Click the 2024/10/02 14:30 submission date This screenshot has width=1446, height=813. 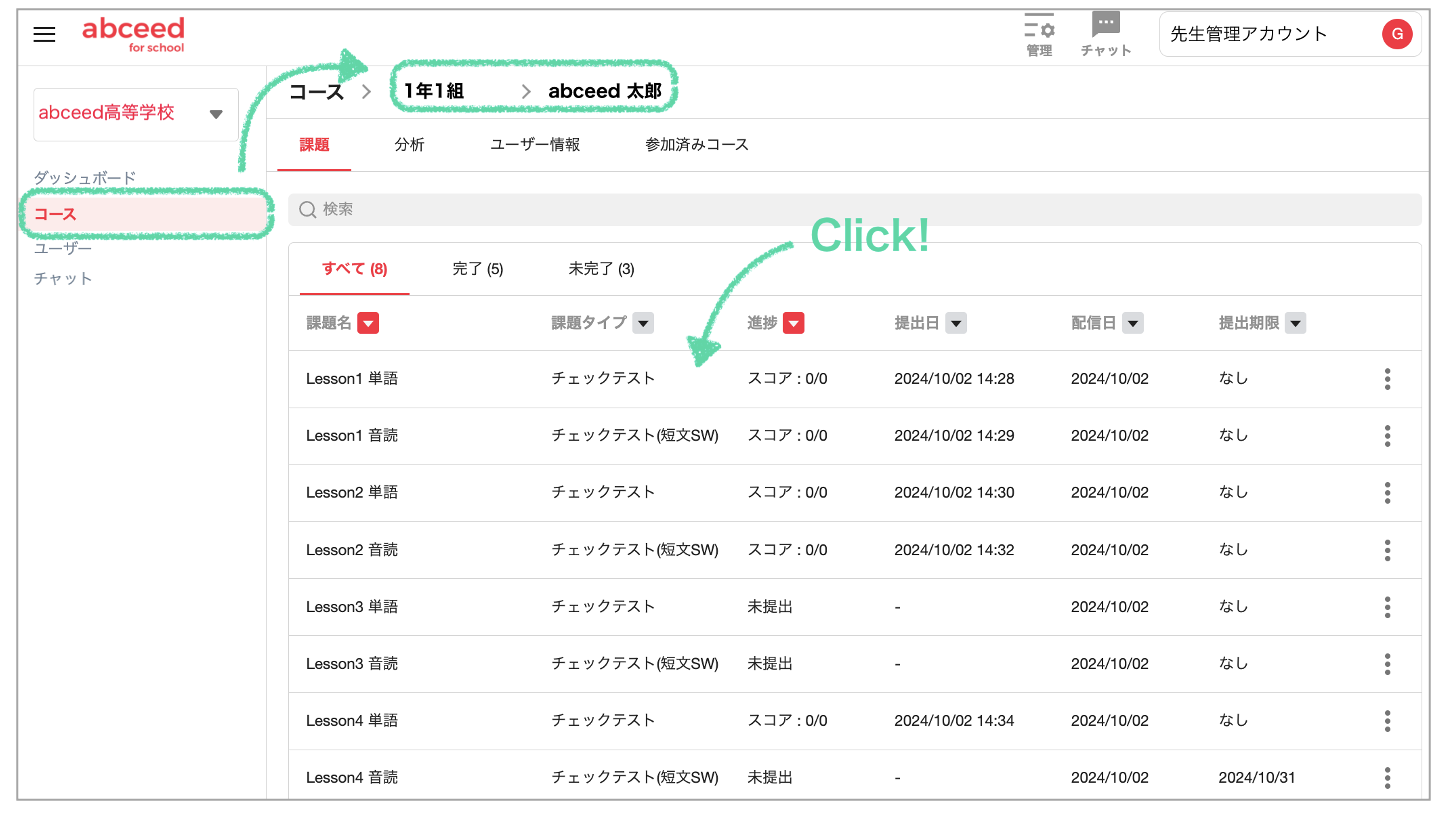tap(954, 493)
